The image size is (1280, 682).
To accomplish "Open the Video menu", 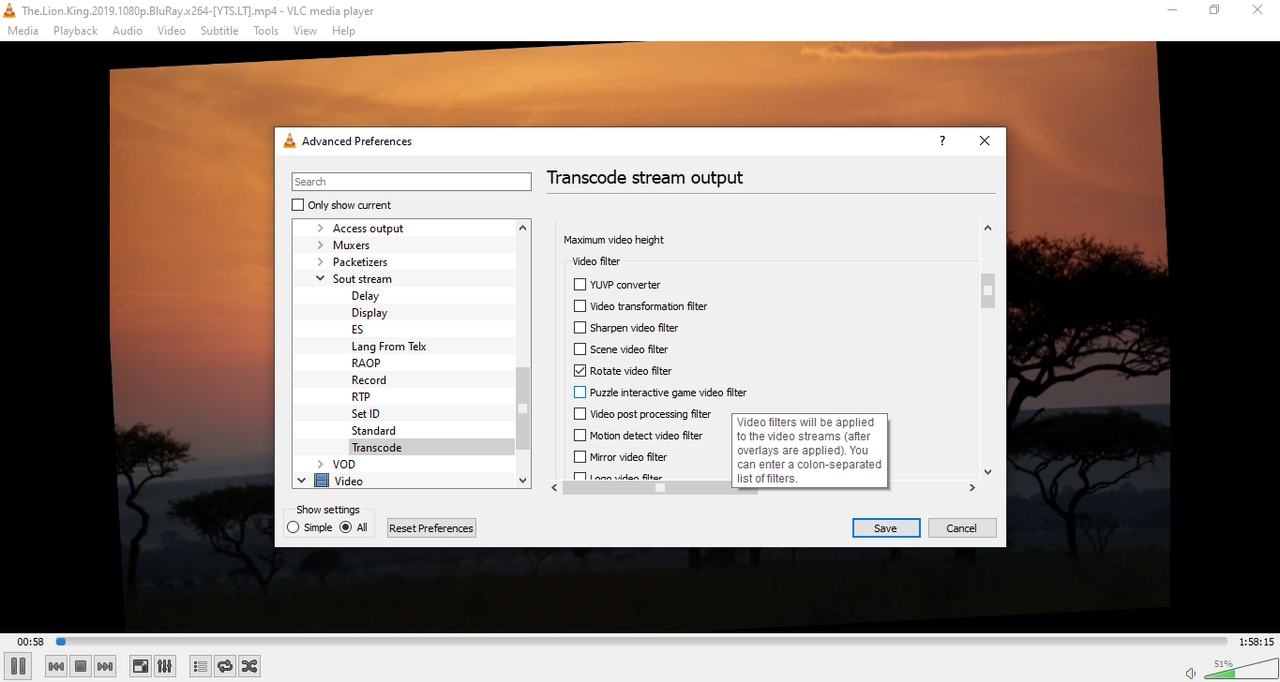I will (171, 30).
